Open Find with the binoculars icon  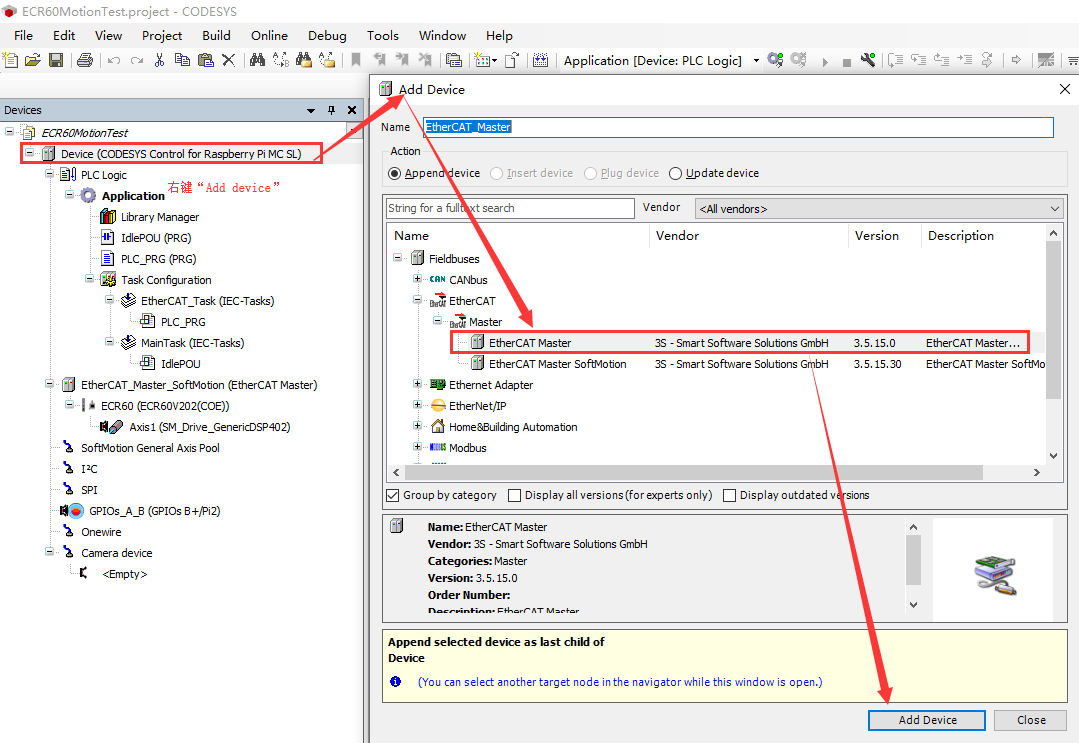(x=257, y=61)
